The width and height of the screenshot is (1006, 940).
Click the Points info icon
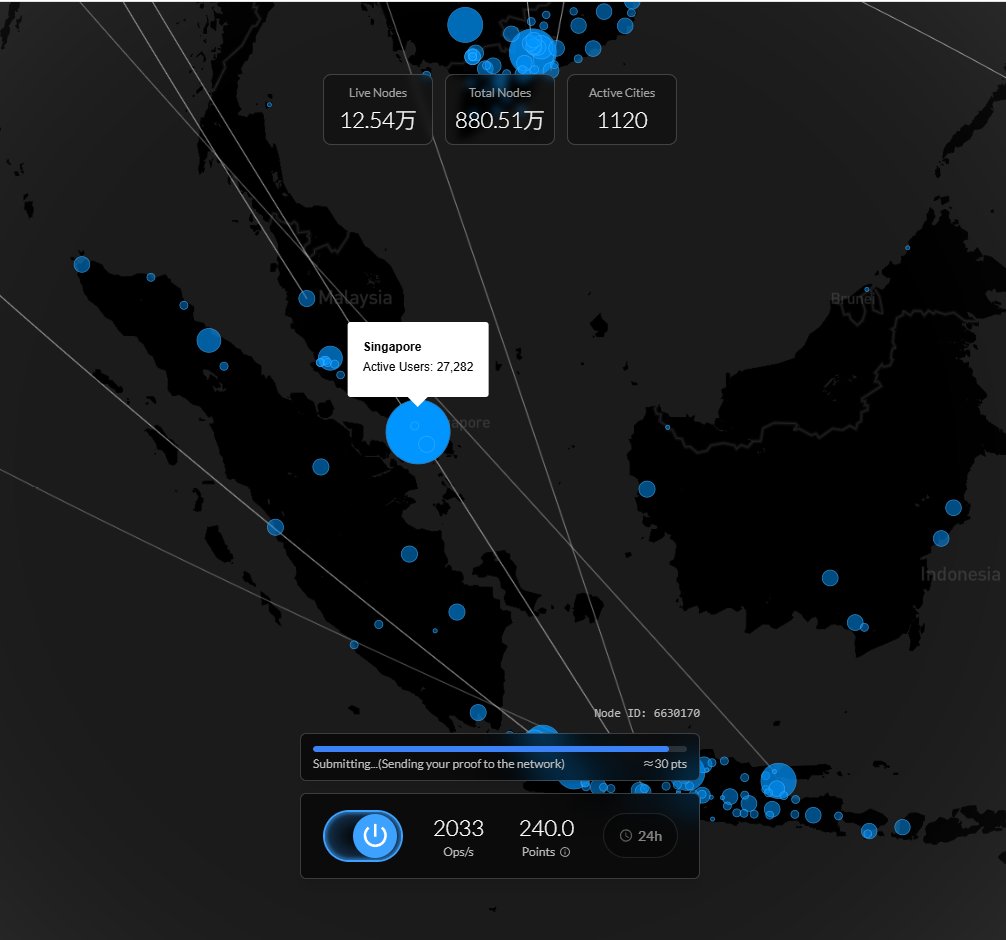coord(565,852)
